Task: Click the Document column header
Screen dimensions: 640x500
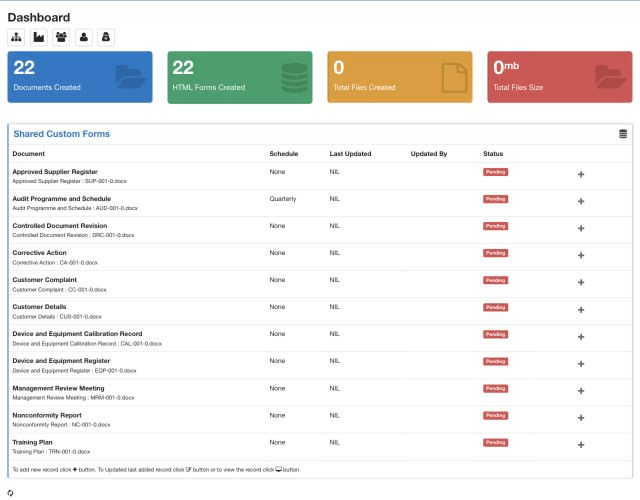Action: 29,154
